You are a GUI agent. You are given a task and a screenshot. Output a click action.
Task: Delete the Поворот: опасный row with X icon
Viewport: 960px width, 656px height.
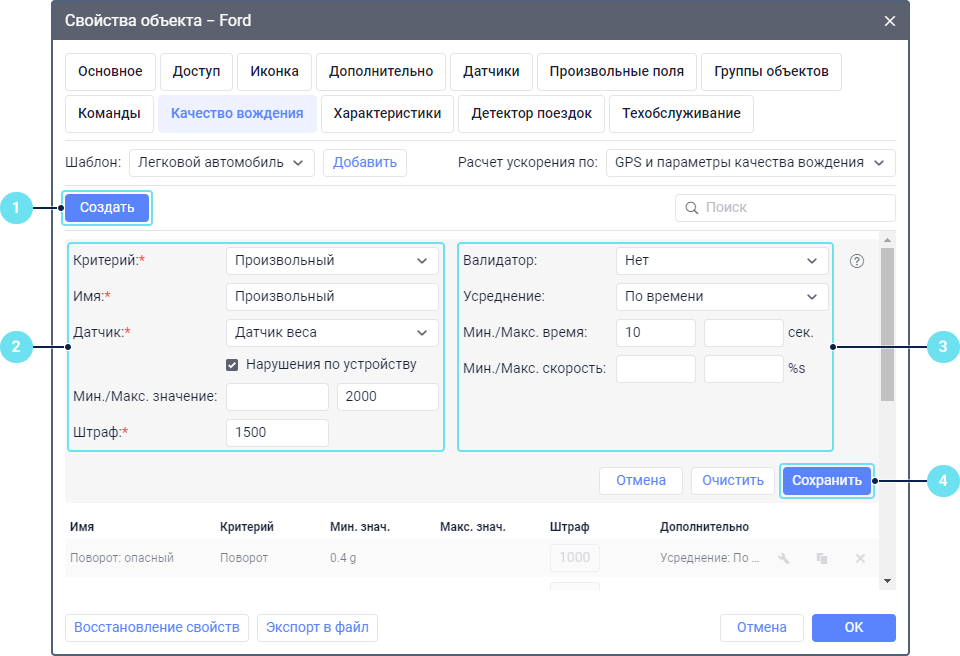(860, 558)
